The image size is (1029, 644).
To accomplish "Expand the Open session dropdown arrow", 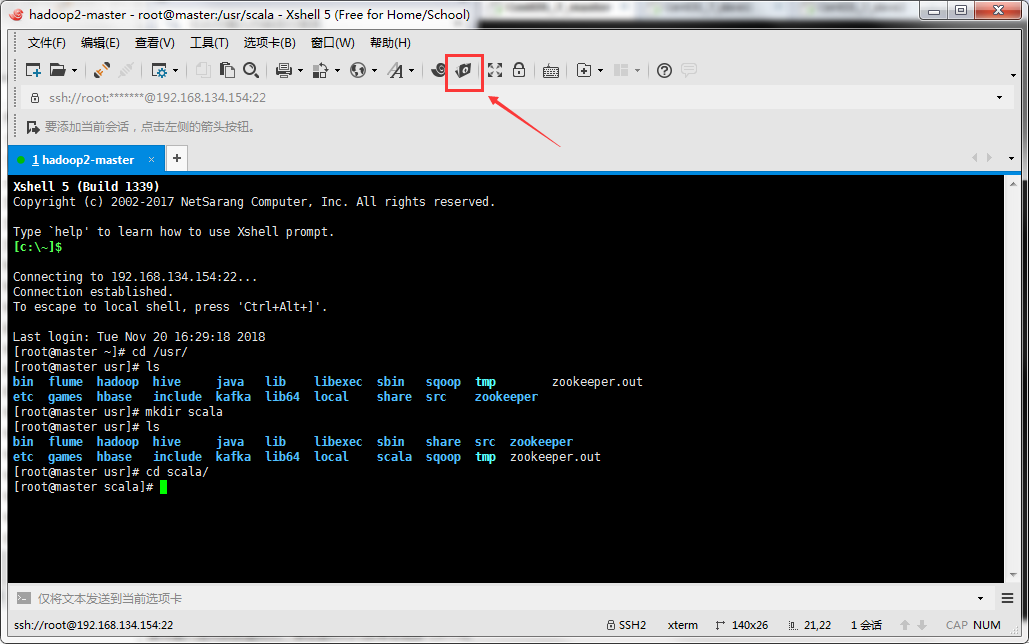I will coord(75,71).
